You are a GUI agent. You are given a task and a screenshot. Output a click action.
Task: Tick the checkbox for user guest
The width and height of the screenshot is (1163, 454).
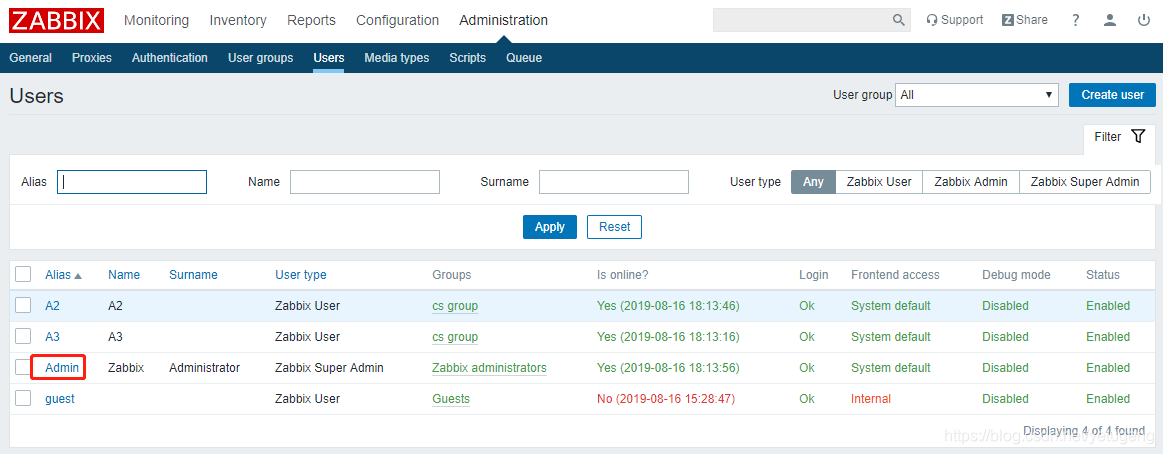23,398
